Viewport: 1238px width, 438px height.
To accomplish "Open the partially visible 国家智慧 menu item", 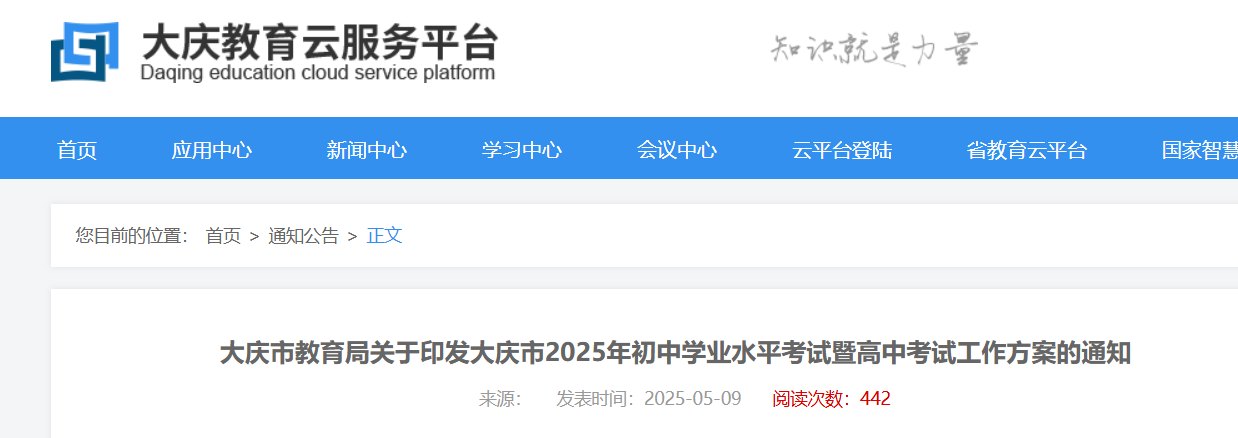I will [x=1199, y=150].
